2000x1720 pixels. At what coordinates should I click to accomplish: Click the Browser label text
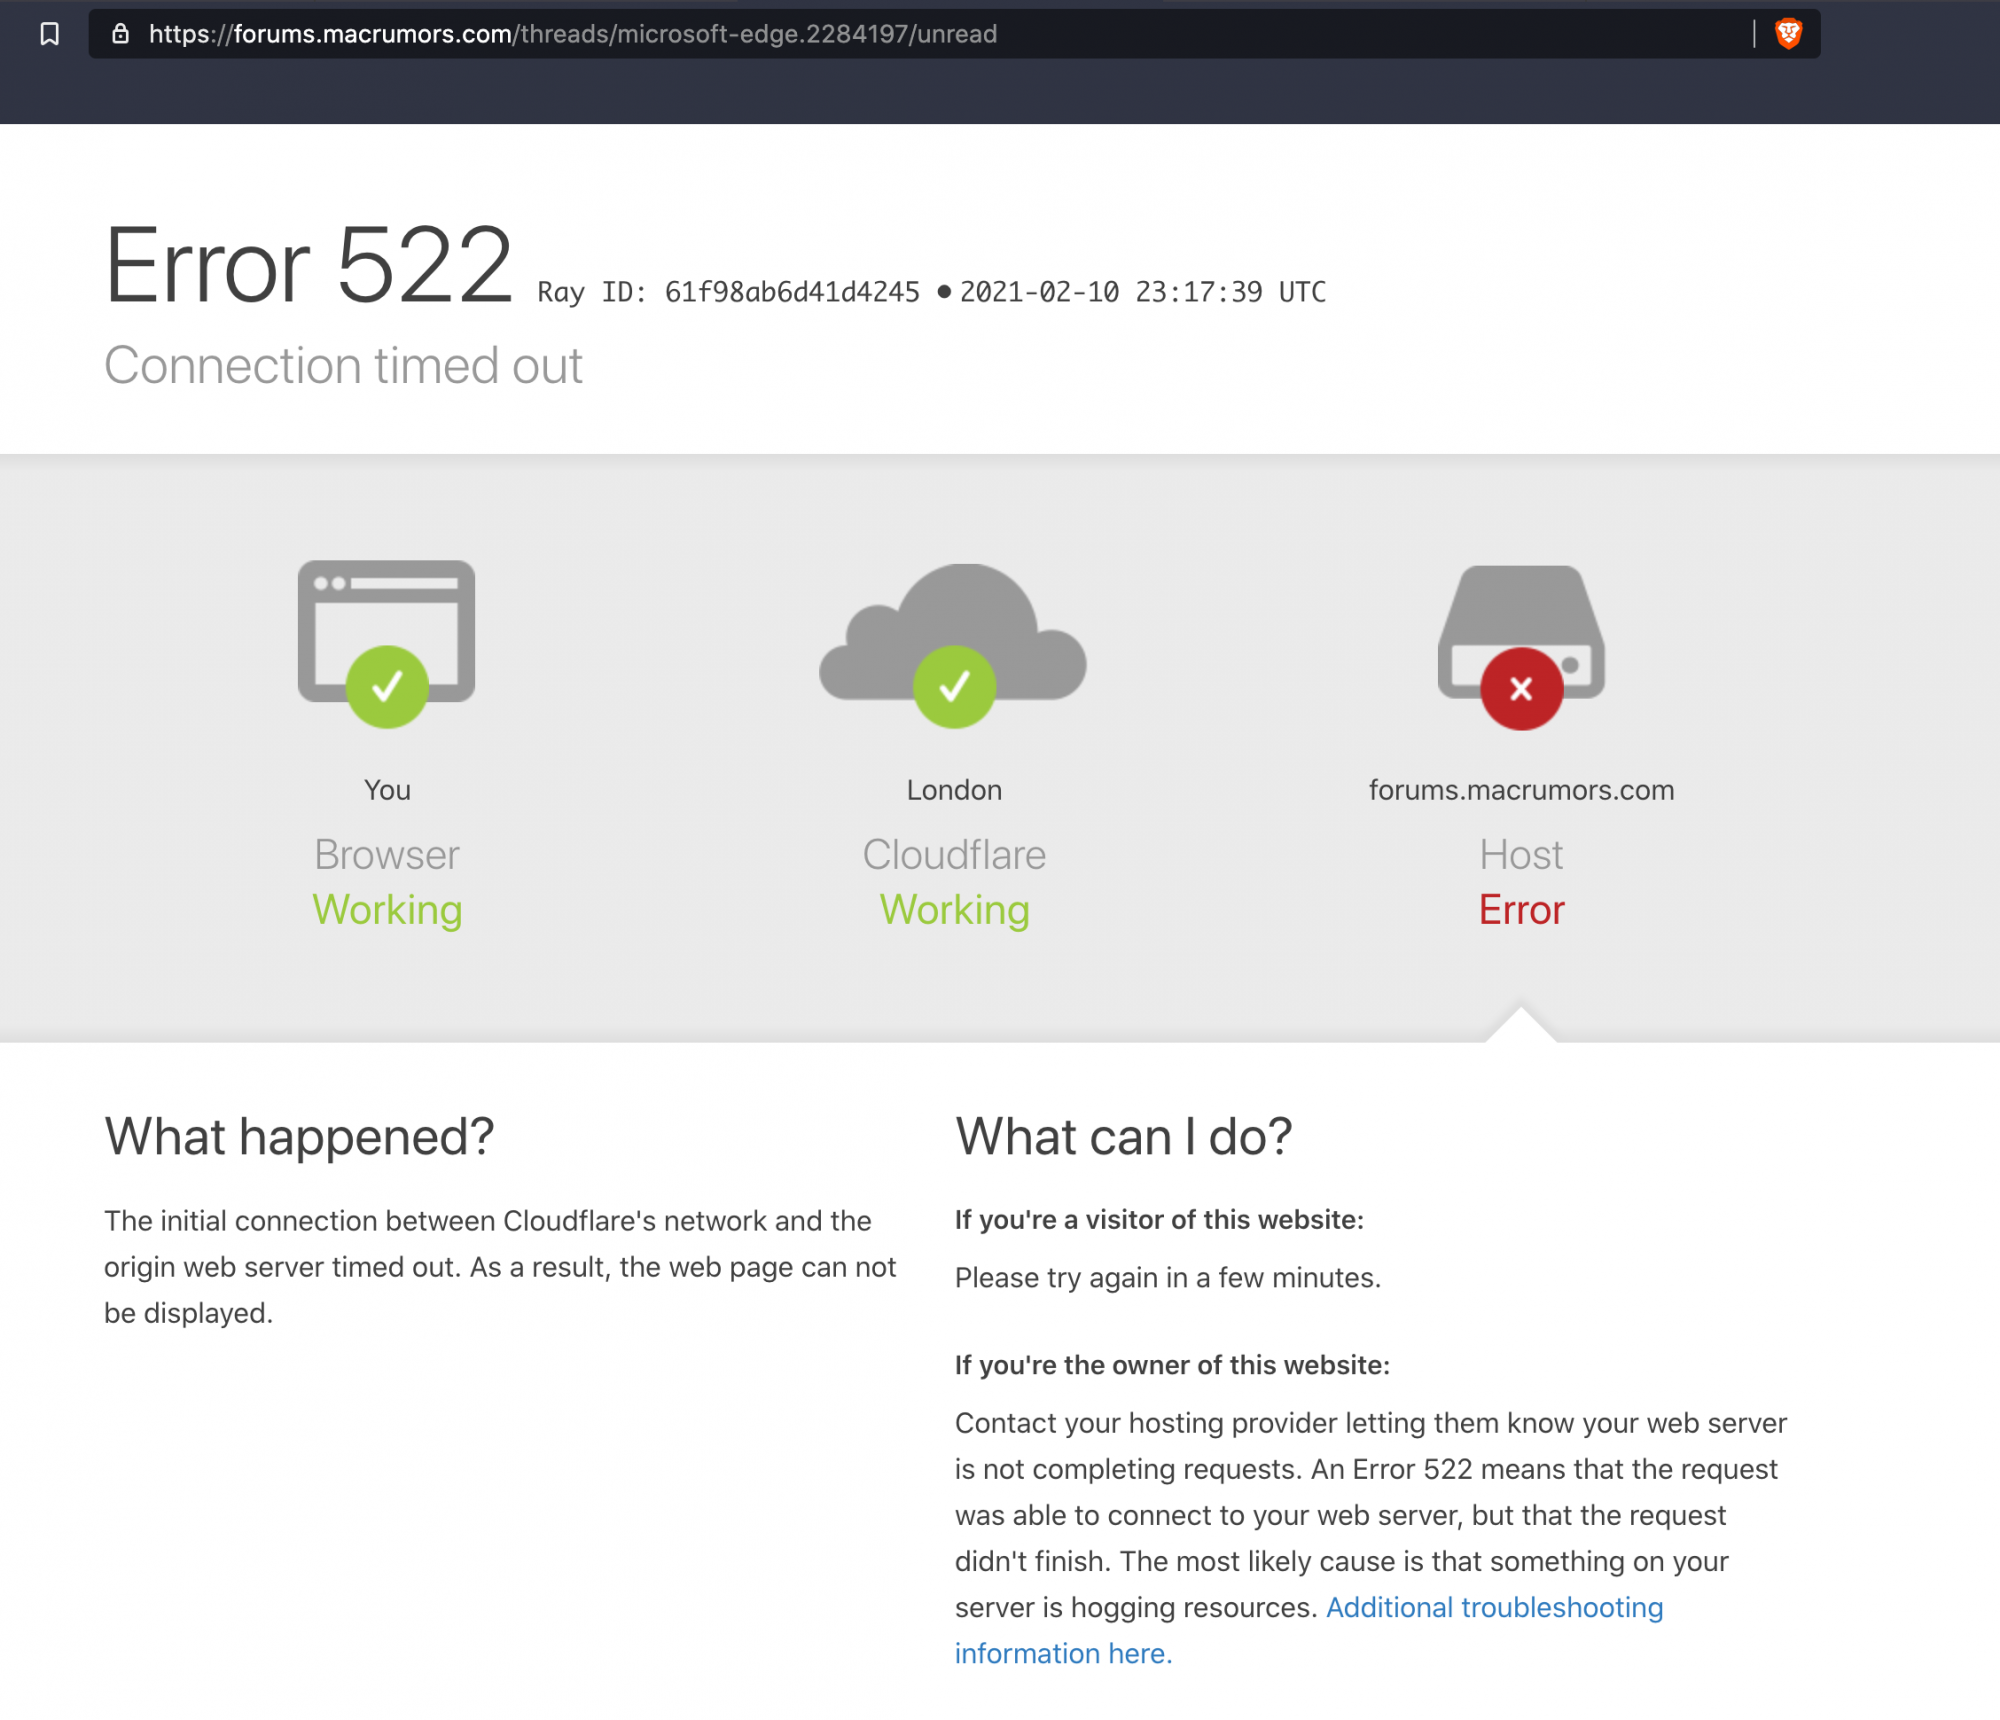tap(387, 855)
